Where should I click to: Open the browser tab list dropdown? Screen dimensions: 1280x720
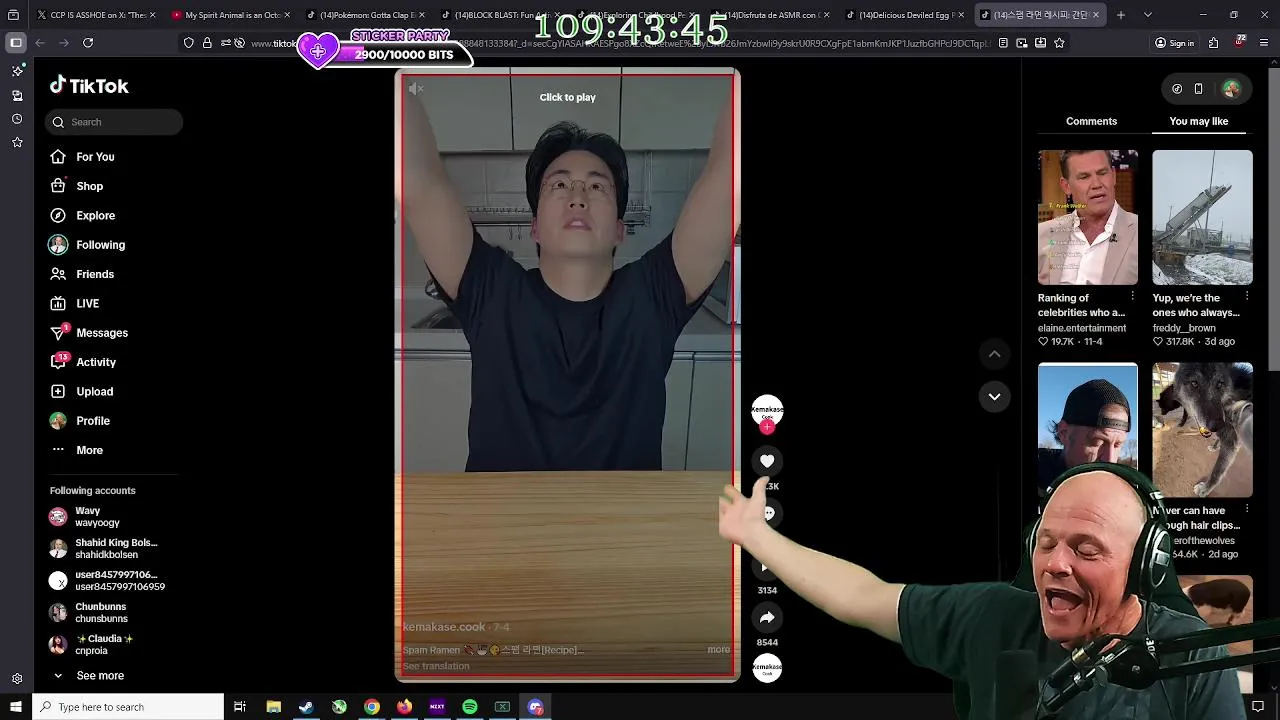[1147, 15]
